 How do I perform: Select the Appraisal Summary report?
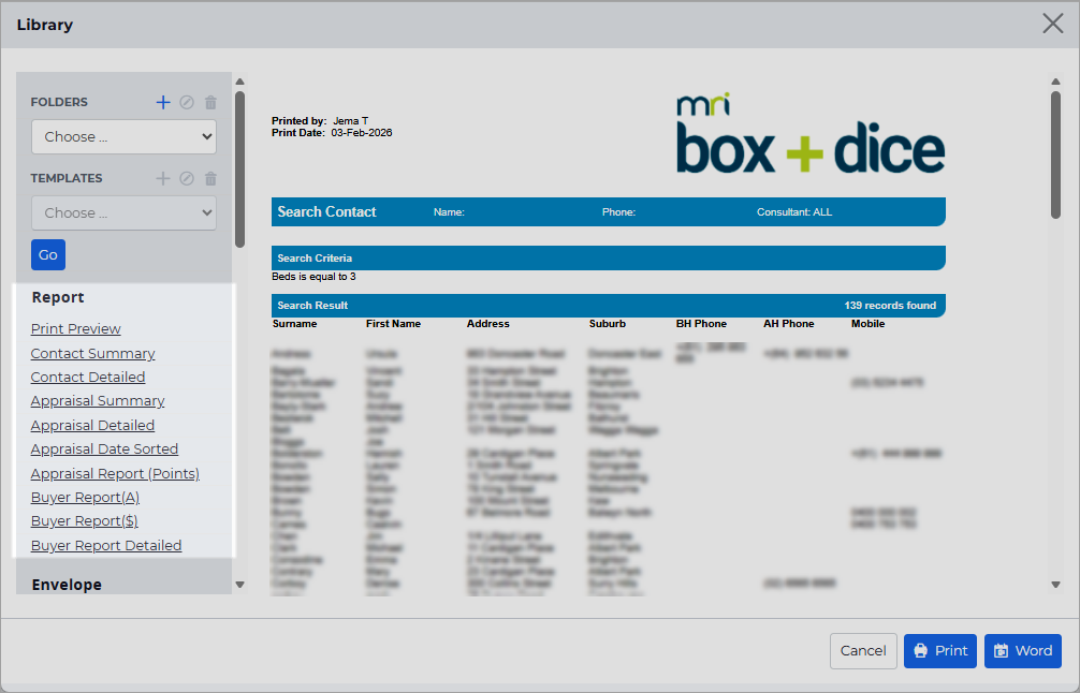98,401
